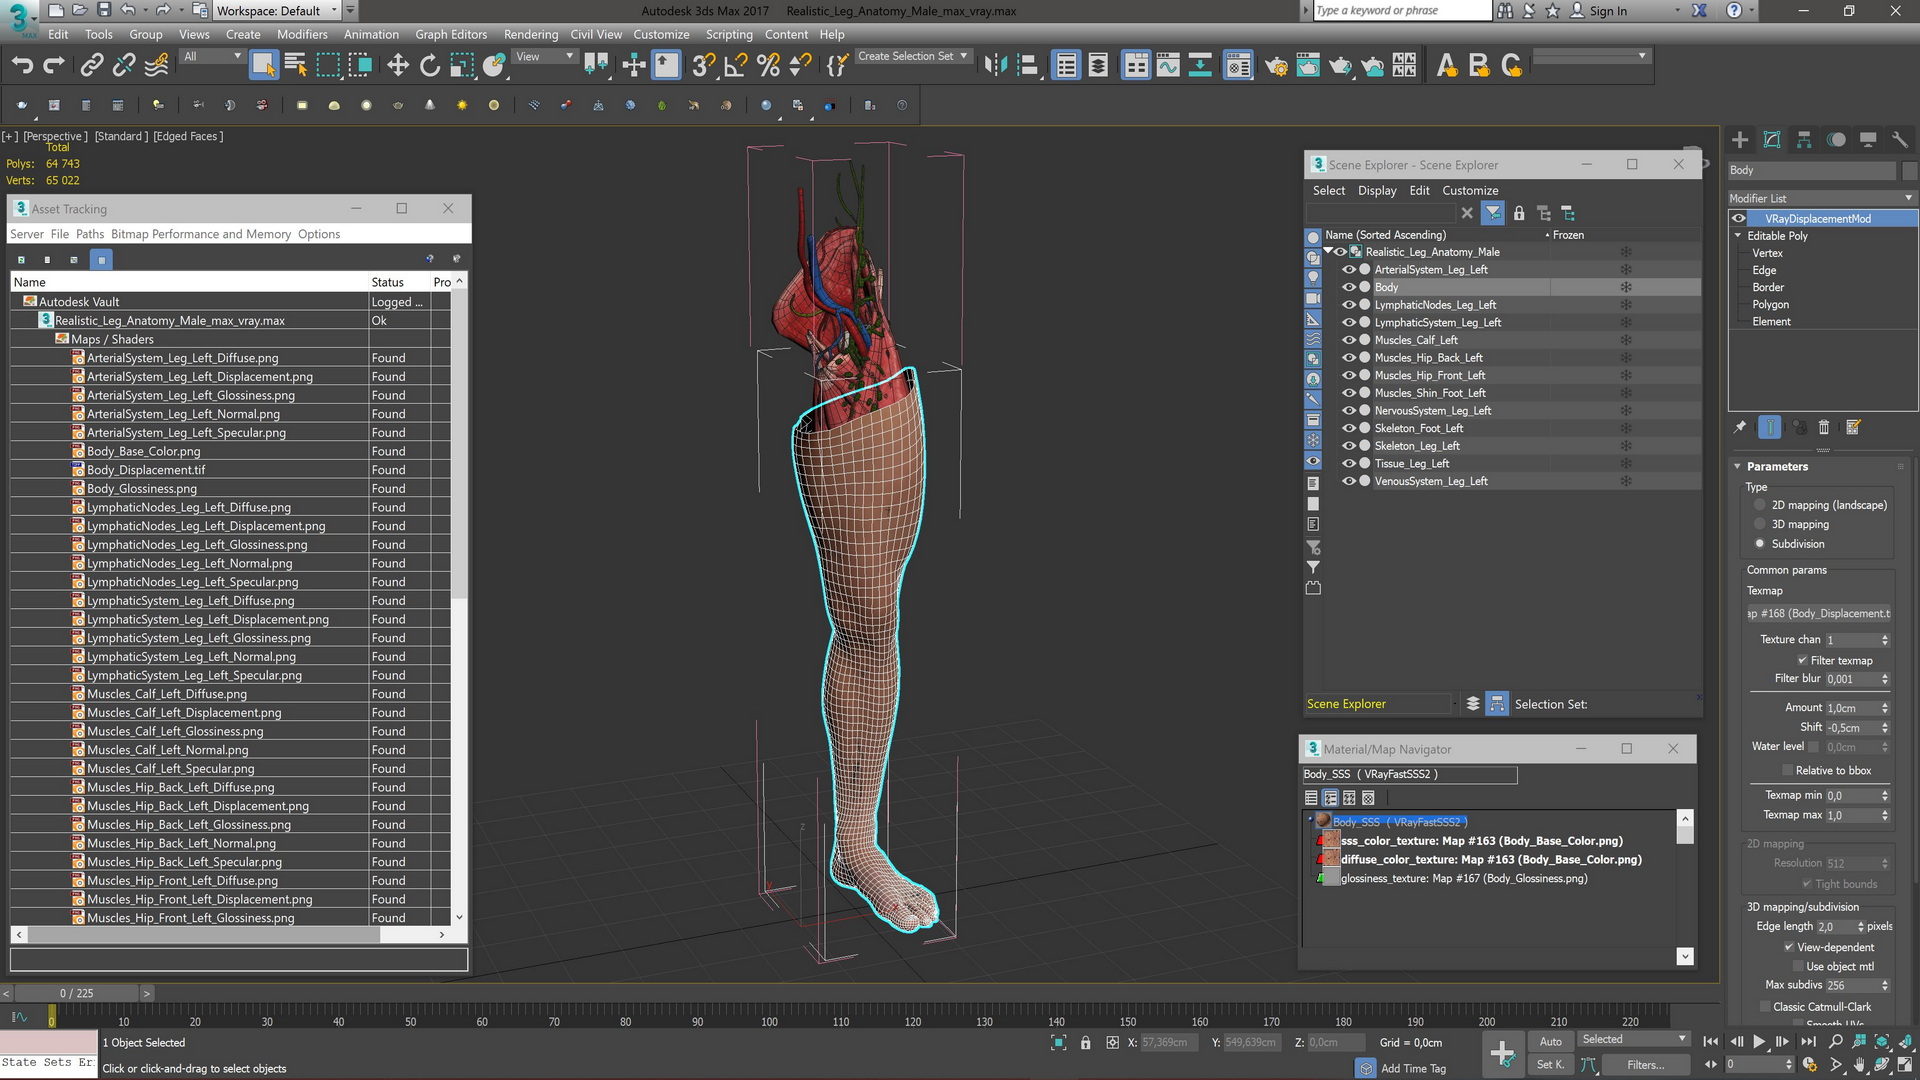Open the Create panel plus tab
The image size is (1920, 1080).
[1740, 140]
